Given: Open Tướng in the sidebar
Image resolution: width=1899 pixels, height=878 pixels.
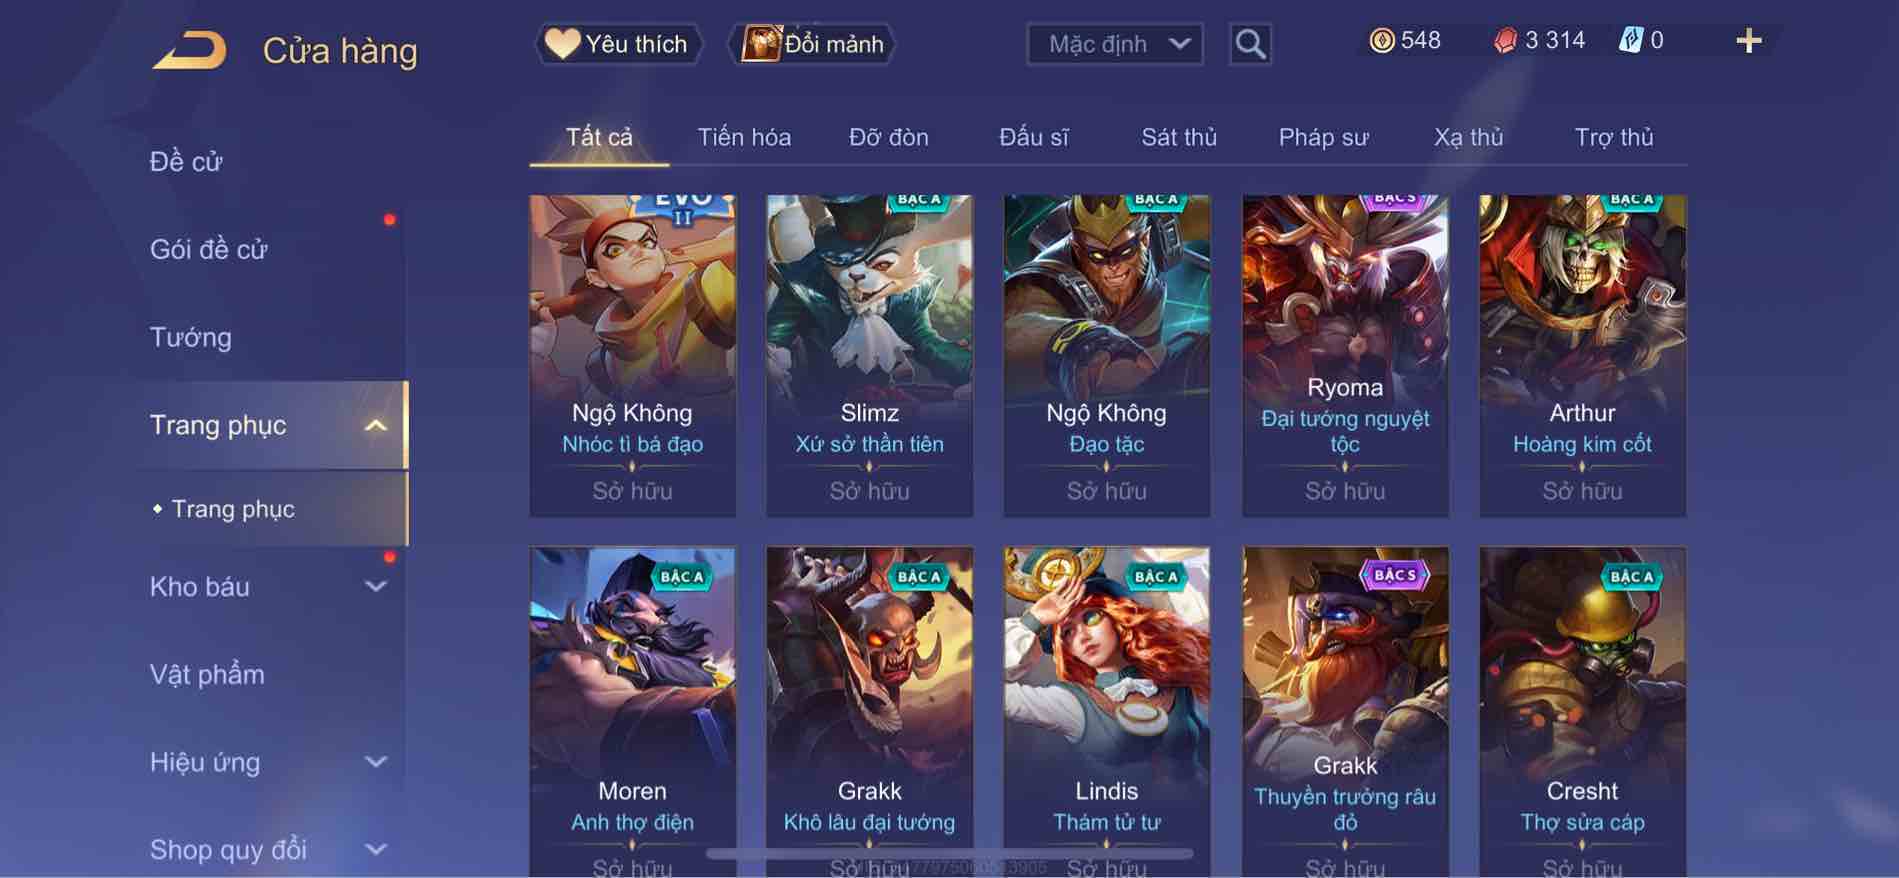Looking at the screenshot, I should coord(191,337).
